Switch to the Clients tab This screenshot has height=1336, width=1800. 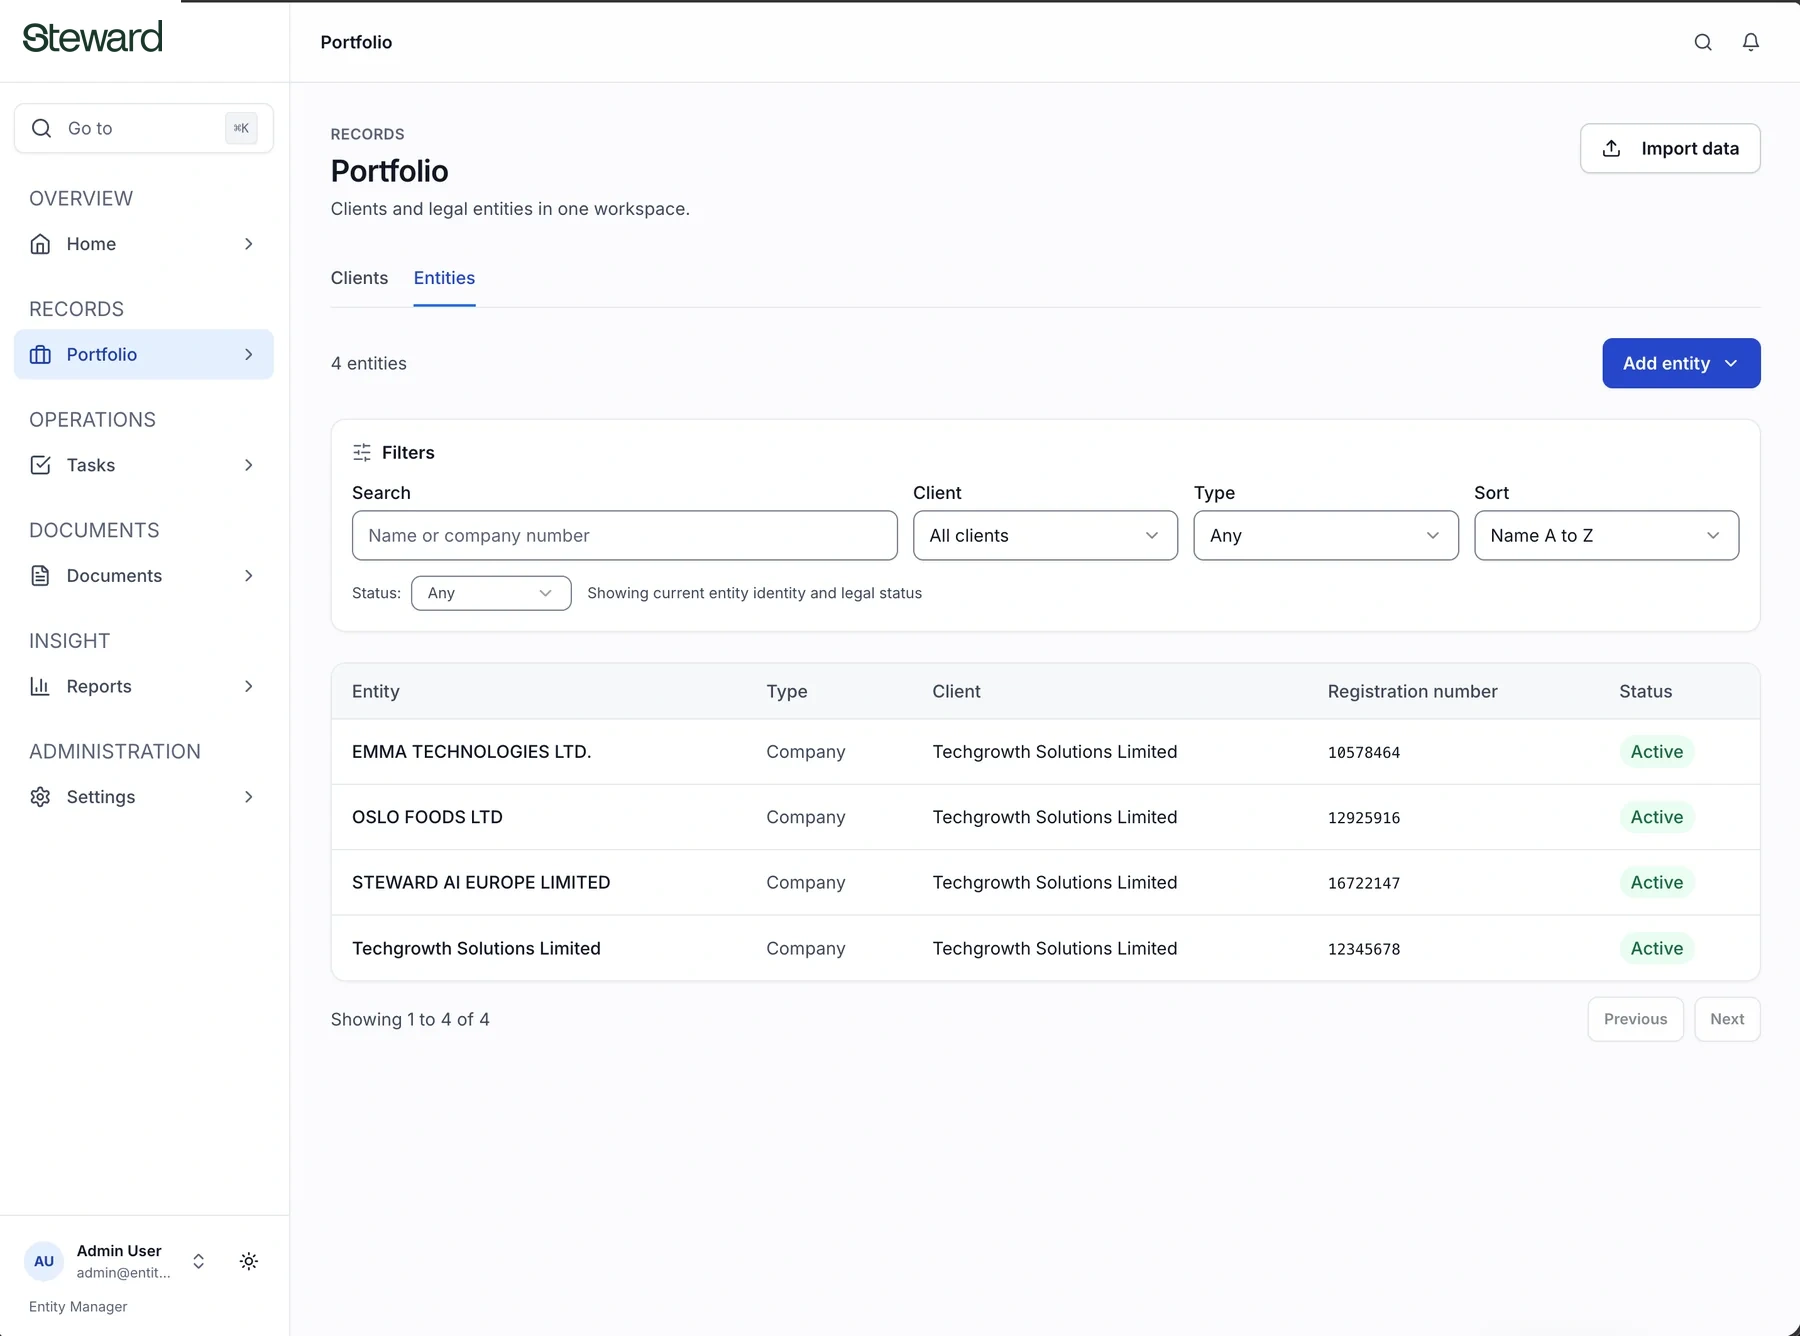pos(359,278)
